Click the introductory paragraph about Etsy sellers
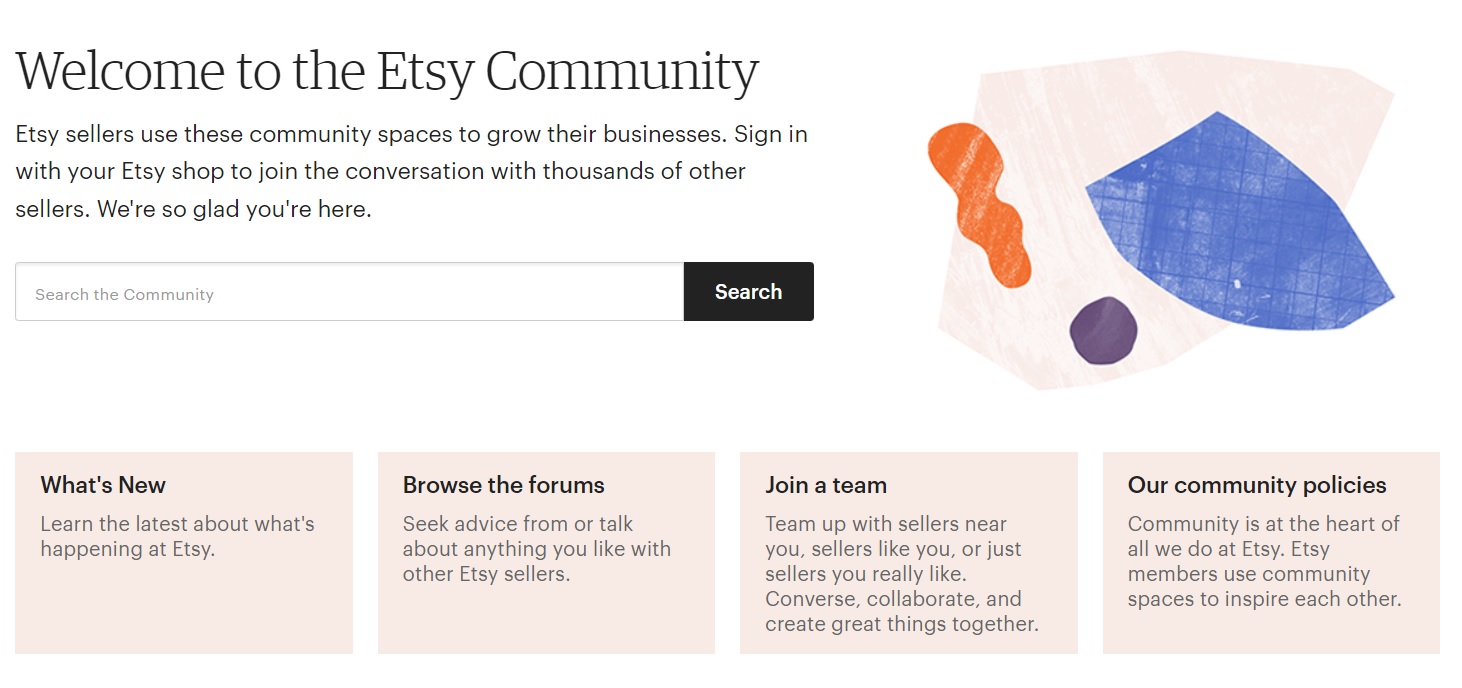This screenshot has width=1462, height=688. pos(412,170)
